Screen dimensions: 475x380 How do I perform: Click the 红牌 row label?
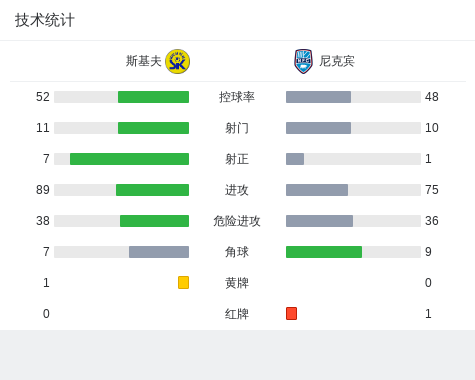pos(237,314)
